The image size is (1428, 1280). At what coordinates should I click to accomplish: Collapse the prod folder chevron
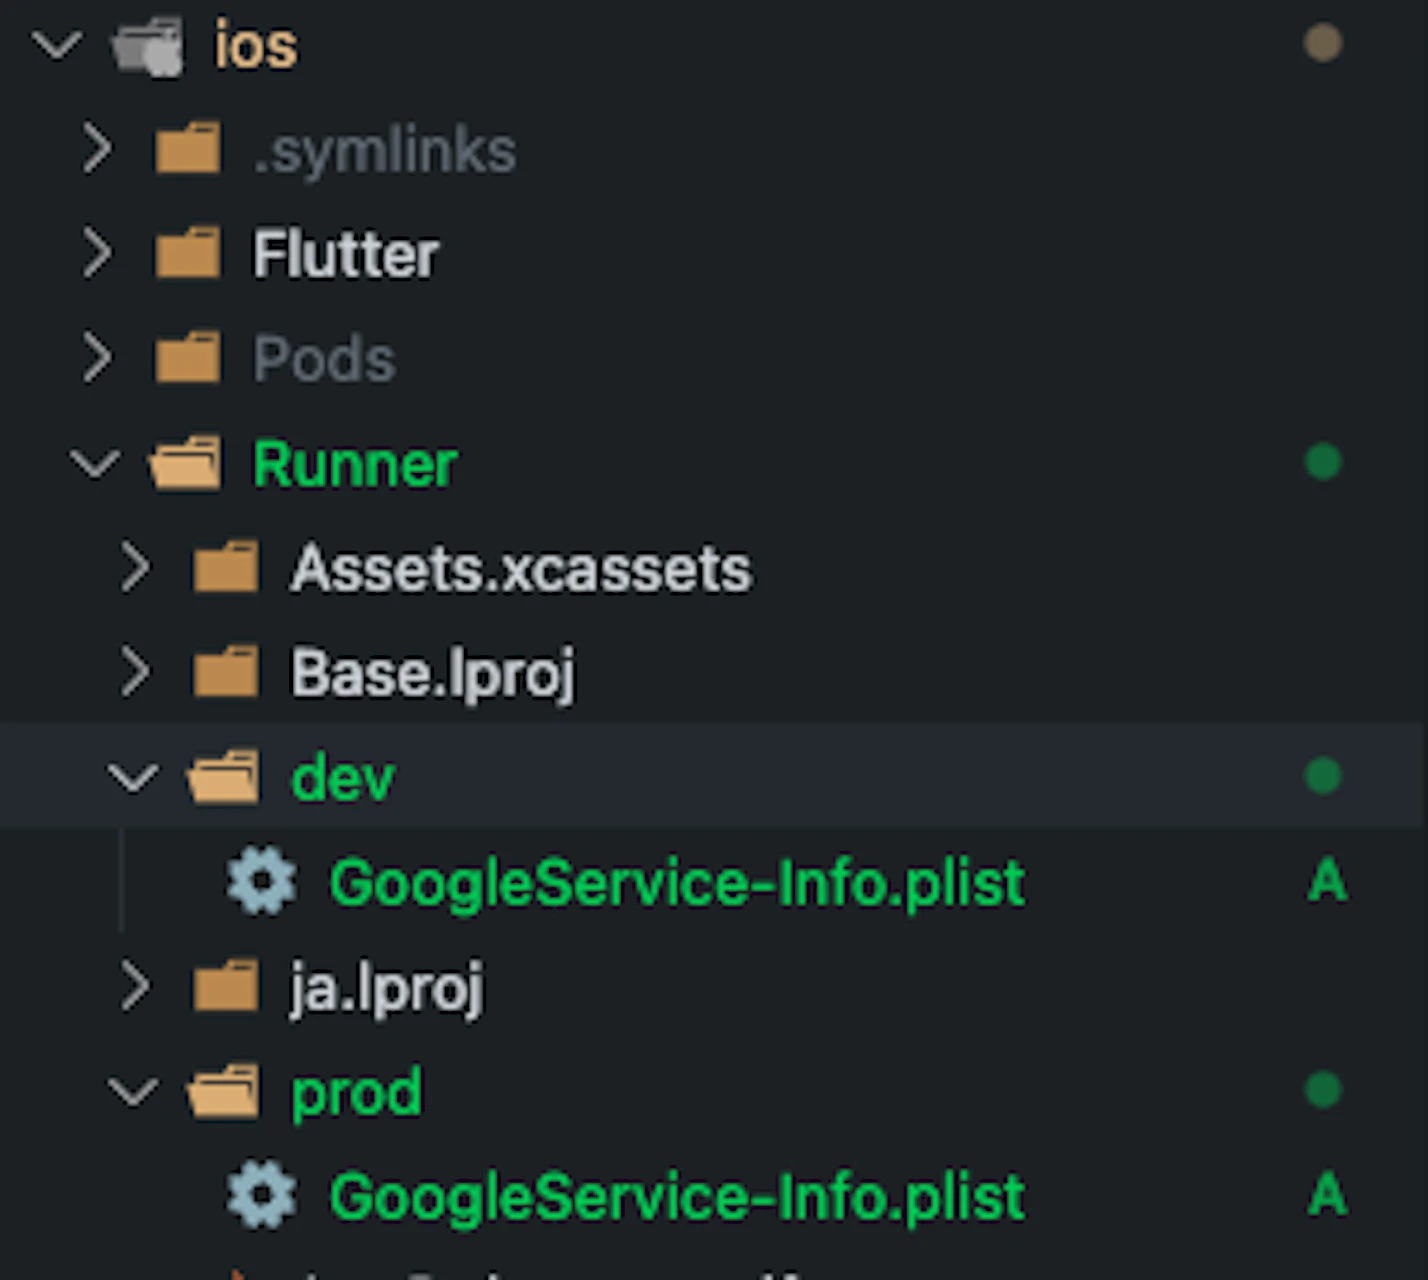click(133, 1091)
